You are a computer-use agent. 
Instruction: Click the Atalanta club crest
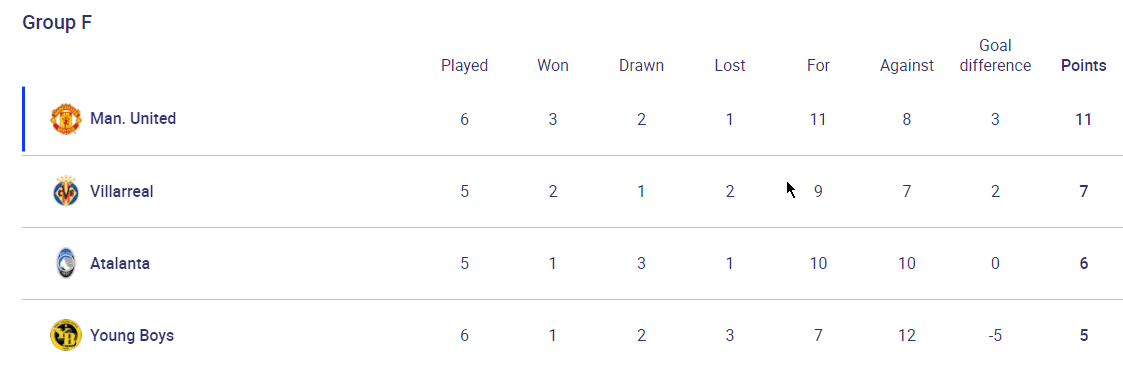[65, 263]
